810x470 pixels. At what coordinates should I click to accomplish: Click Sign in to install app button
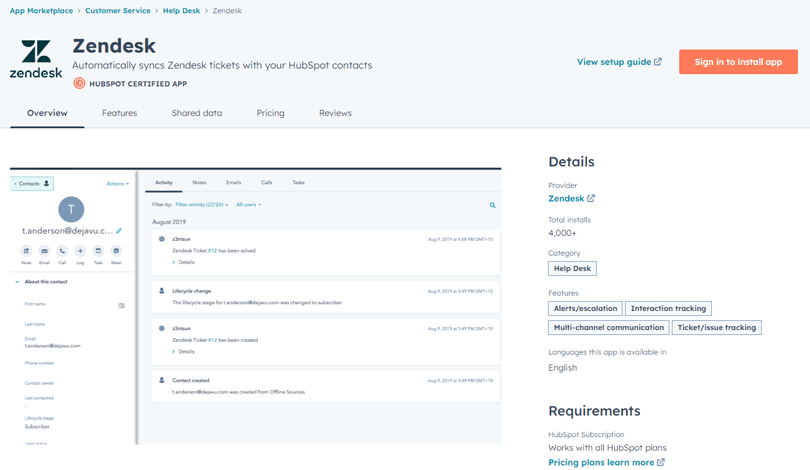738,61
